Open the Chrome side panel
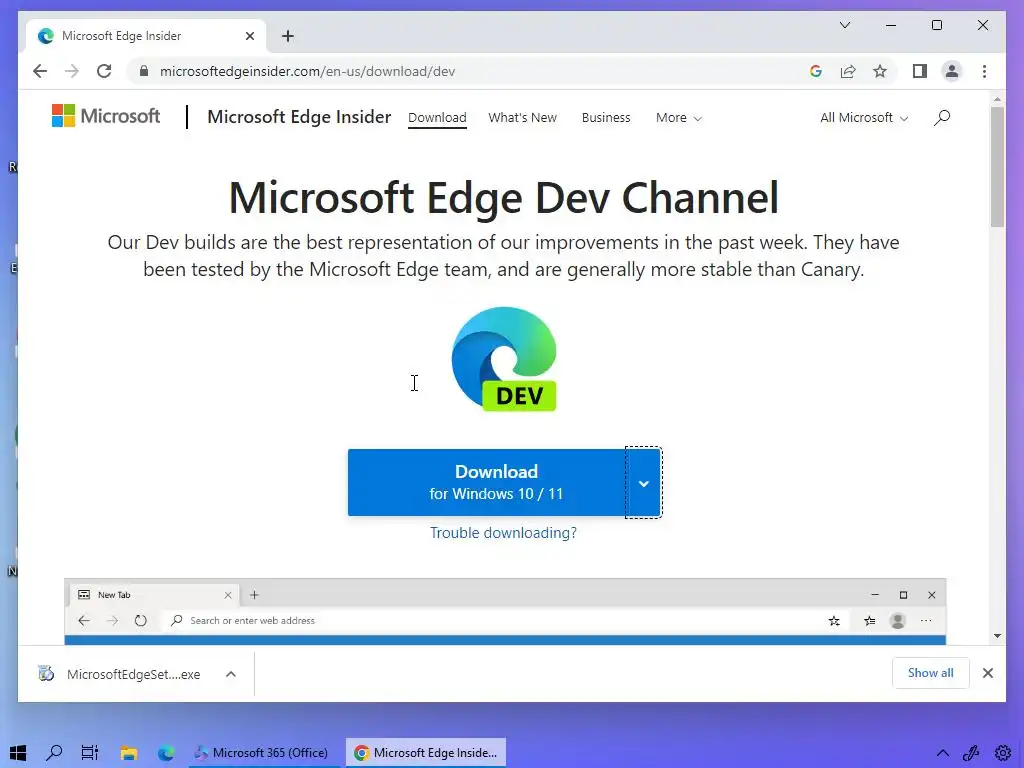The height and width of the screenshot is (768, 1024). click(920, 71)
